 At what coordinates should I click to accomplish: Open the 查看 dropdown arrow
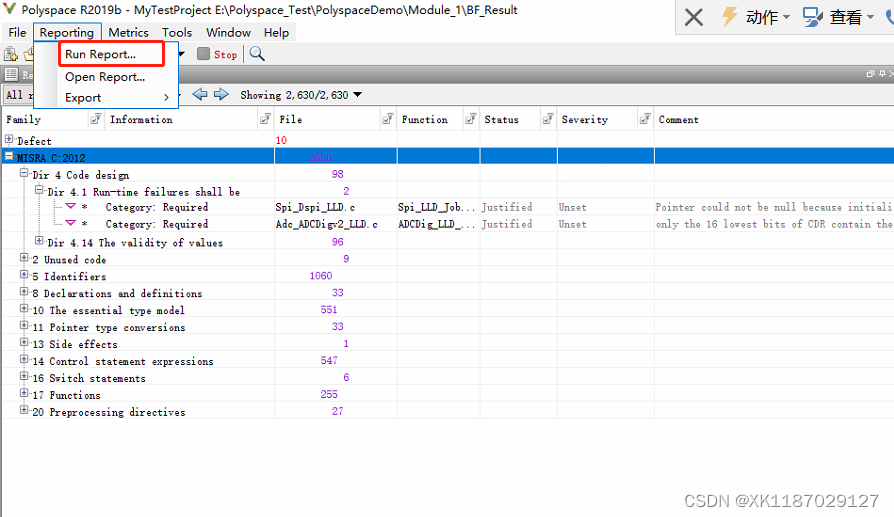pos(871,17)
